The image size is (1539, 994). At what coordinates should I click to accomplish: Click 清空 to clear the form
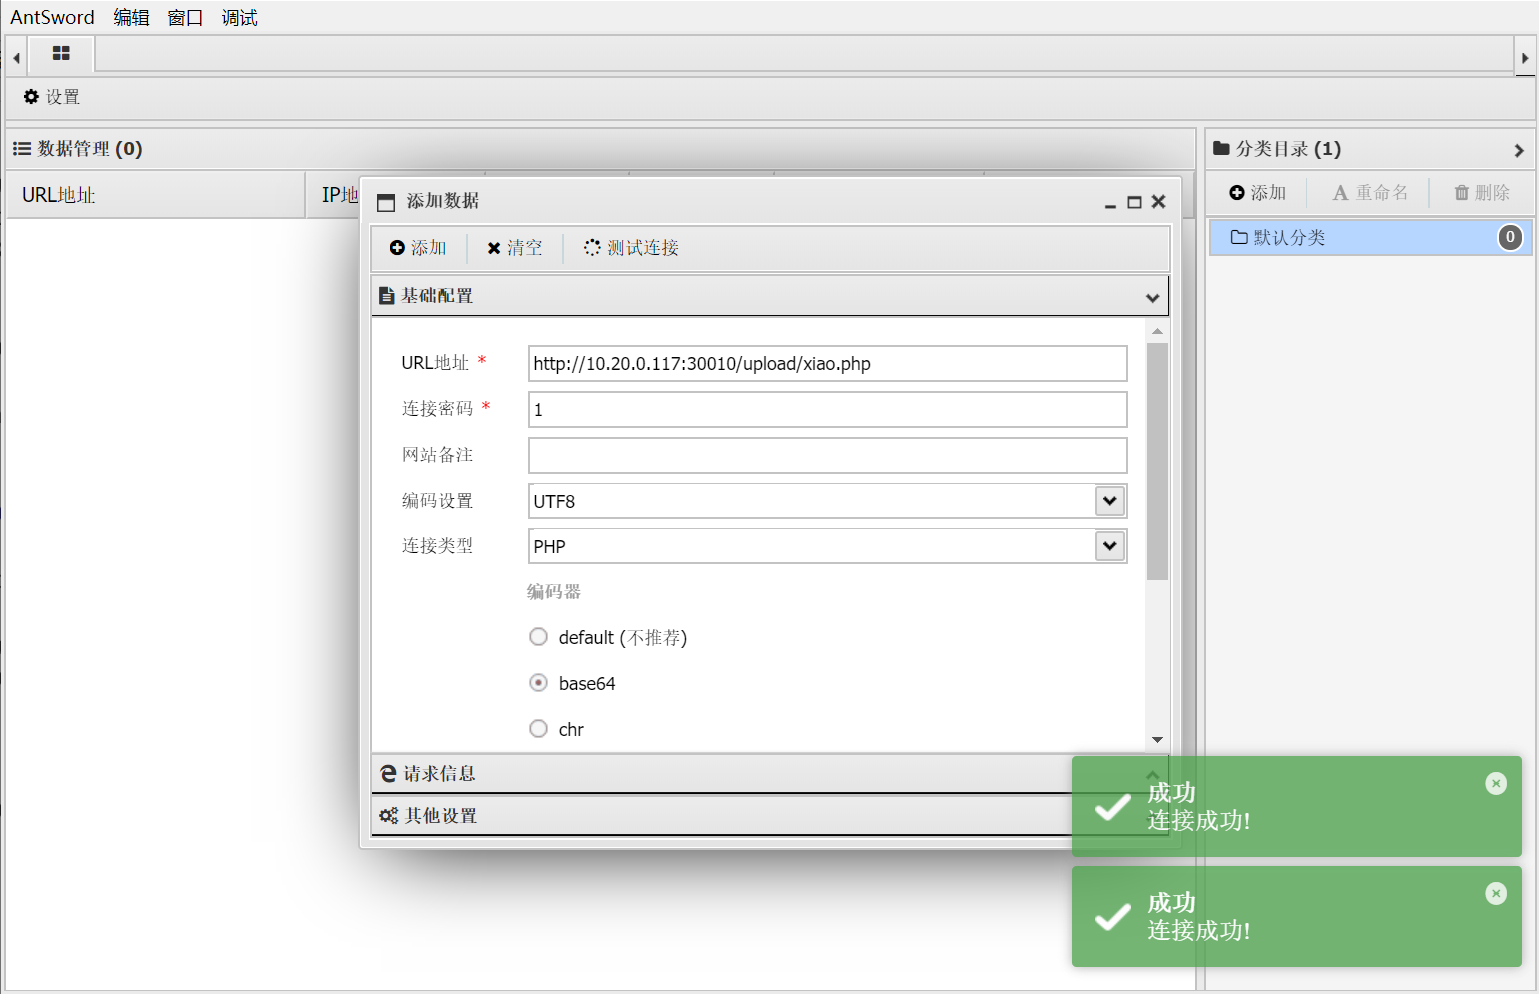click(515, 248)
